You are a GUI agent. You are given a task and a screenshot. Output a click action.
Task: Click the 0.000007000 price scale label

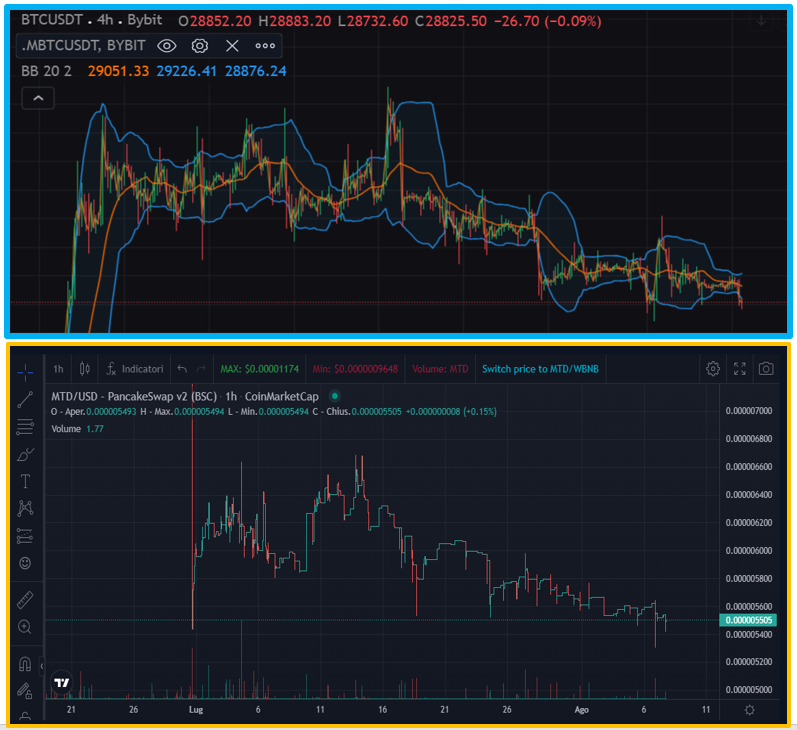749,411
